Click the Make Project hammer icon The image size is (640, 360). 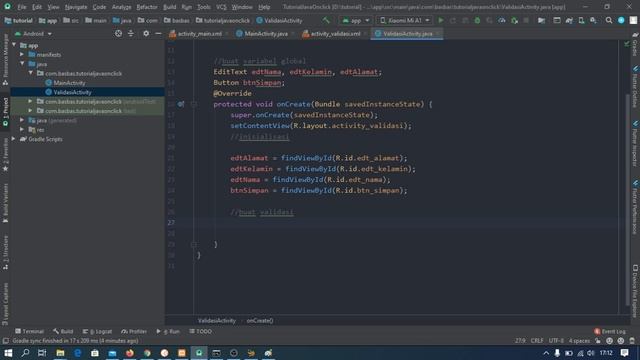(326, 20)
